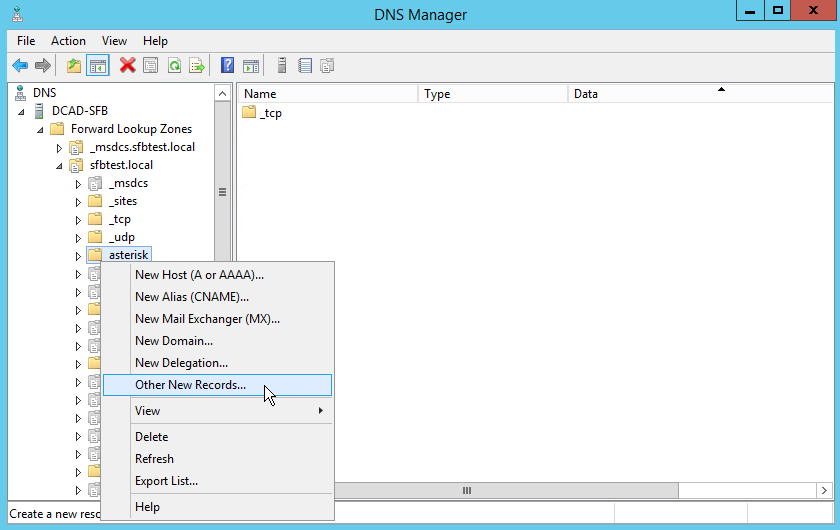Choose Help from the context menu
This screenshot has width=840, height=530.
[x=218, y=506]
